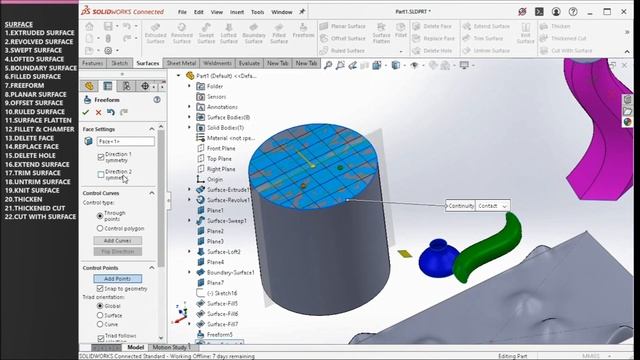Viewport: 640px width, 360px height.
Task: Switch to FeatureManager design tree tab
Action: pyautogui.click(x=89, y=86)
